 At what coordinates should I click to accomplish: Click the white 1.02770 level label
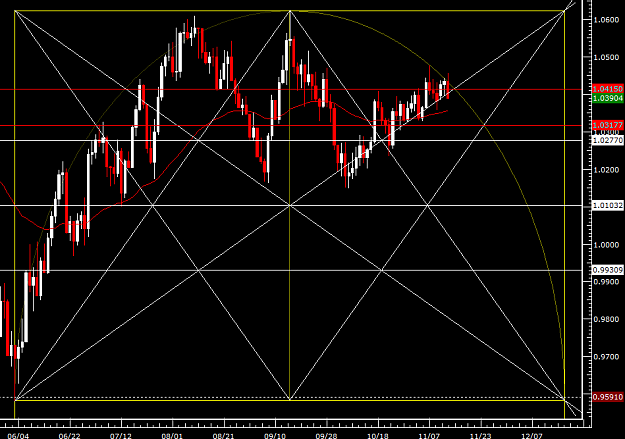(608, 140)
